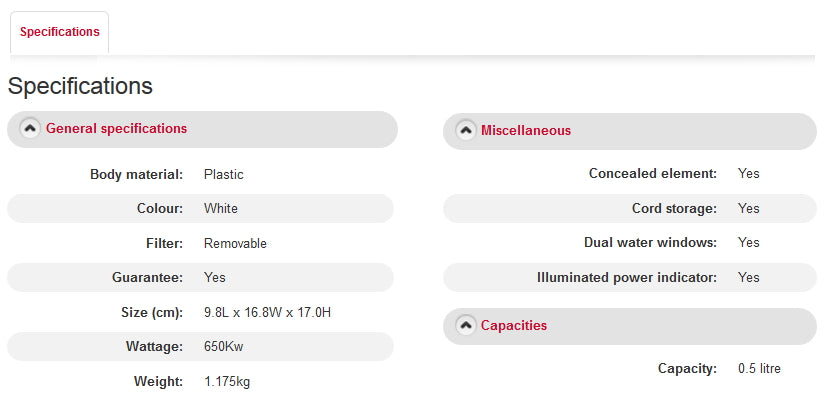Screen dimensions: 834x401
Task: Click the 0.5 litre capacity value
Action: (x=759, y=369)
